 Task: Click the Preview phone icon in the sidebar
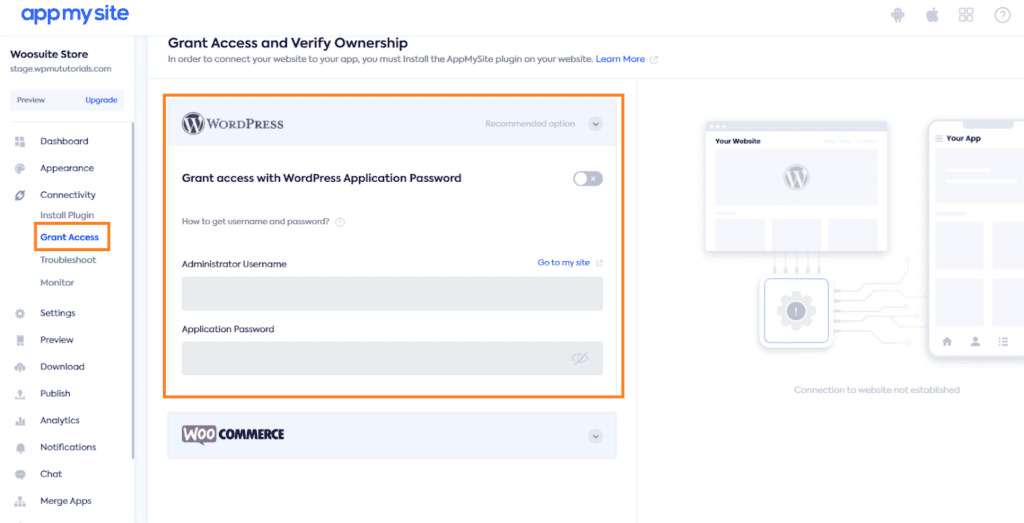click(20, 340)
